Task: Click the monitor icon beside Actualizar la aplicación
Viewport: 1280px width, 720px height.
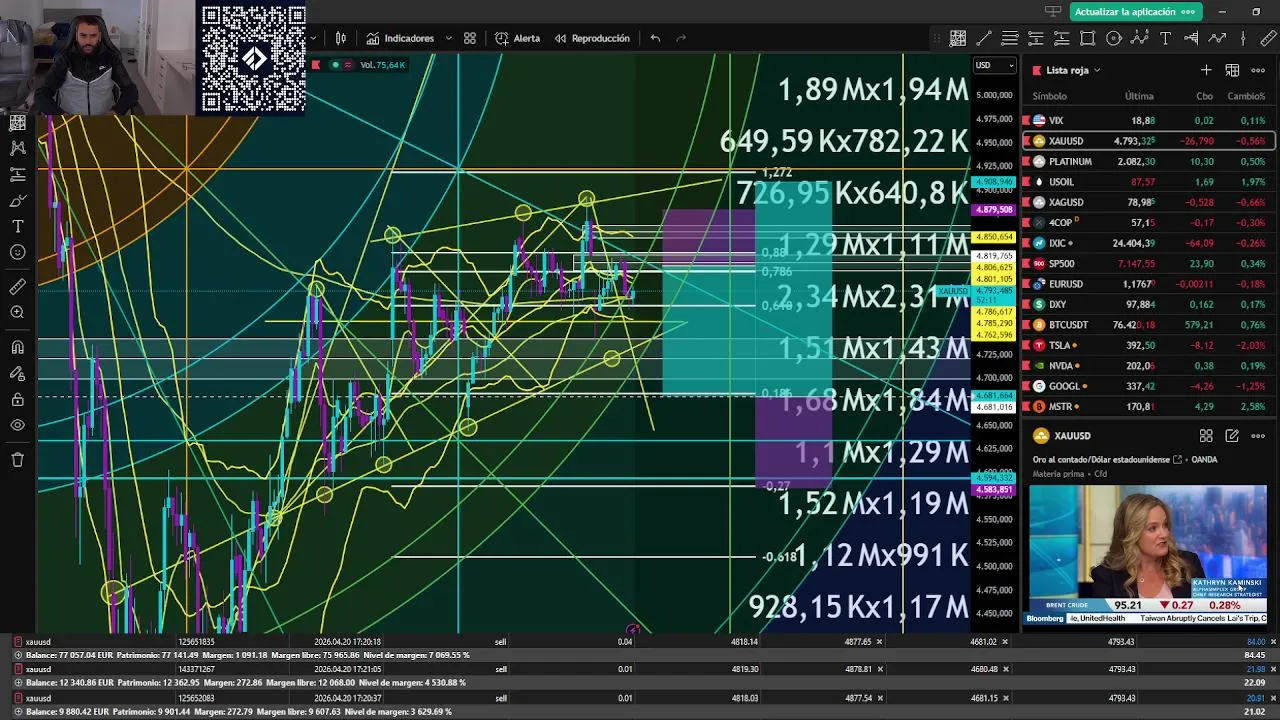Action: pyautogui.click(x=1053, y=12)
